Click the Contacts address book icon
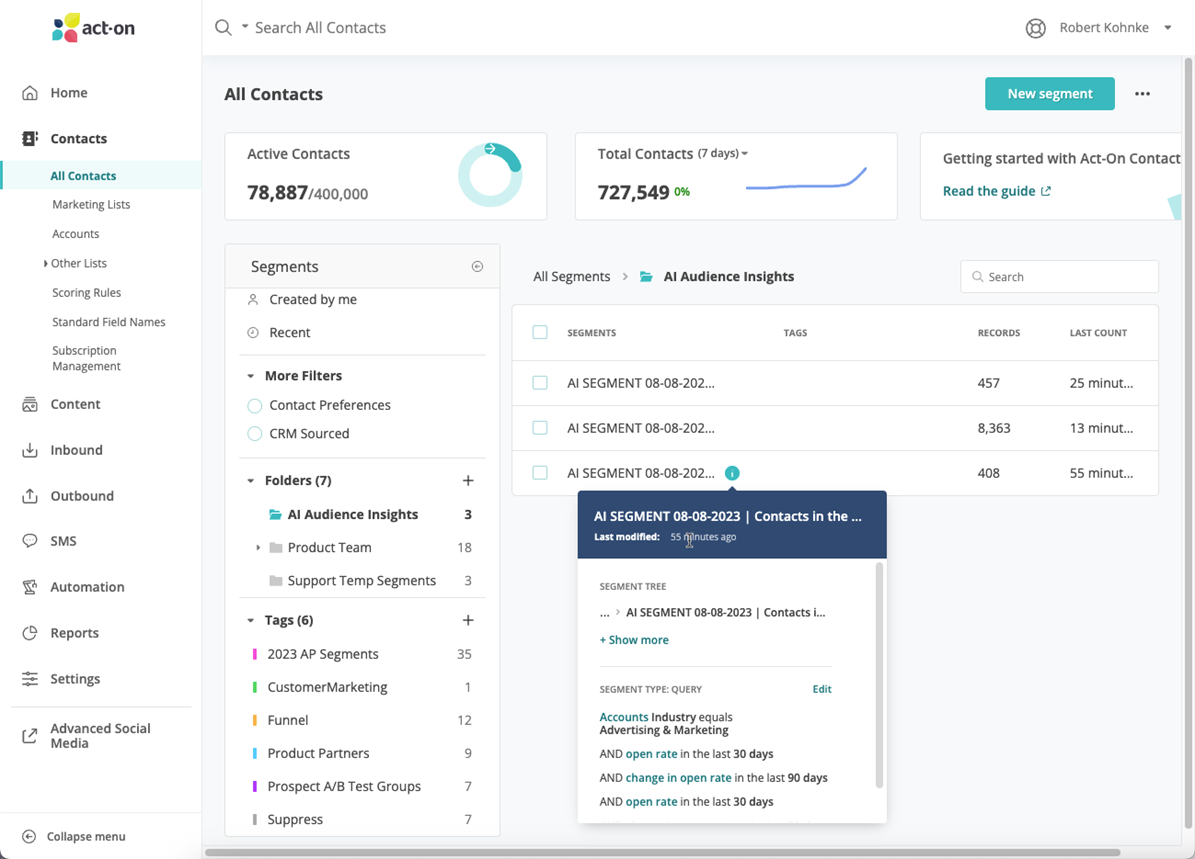The image size is (1195, 859). [x=30, y=139]
